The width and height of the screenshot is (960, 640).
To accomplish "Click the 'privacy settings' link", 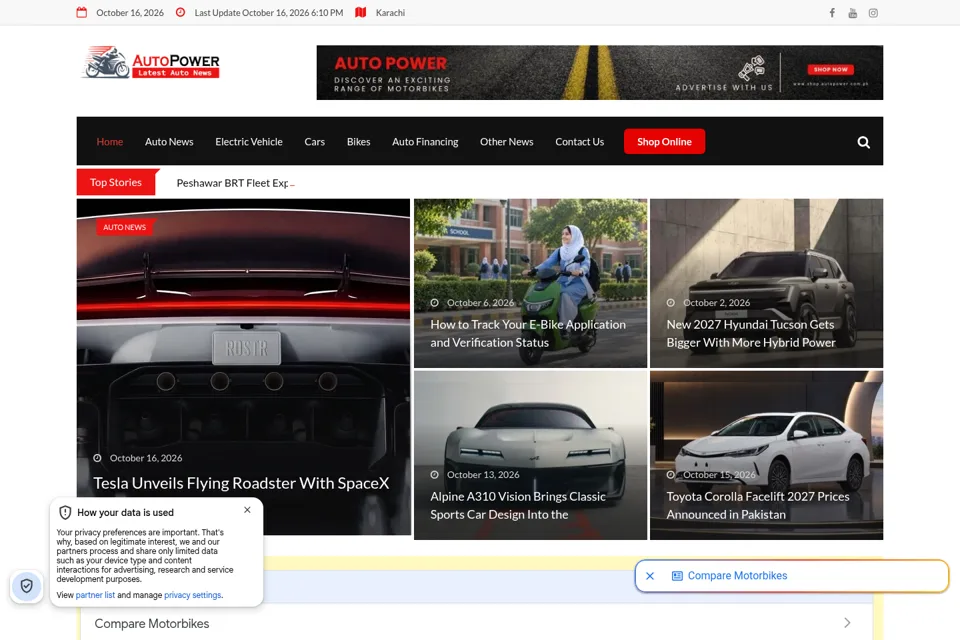I will pos(192,595).
